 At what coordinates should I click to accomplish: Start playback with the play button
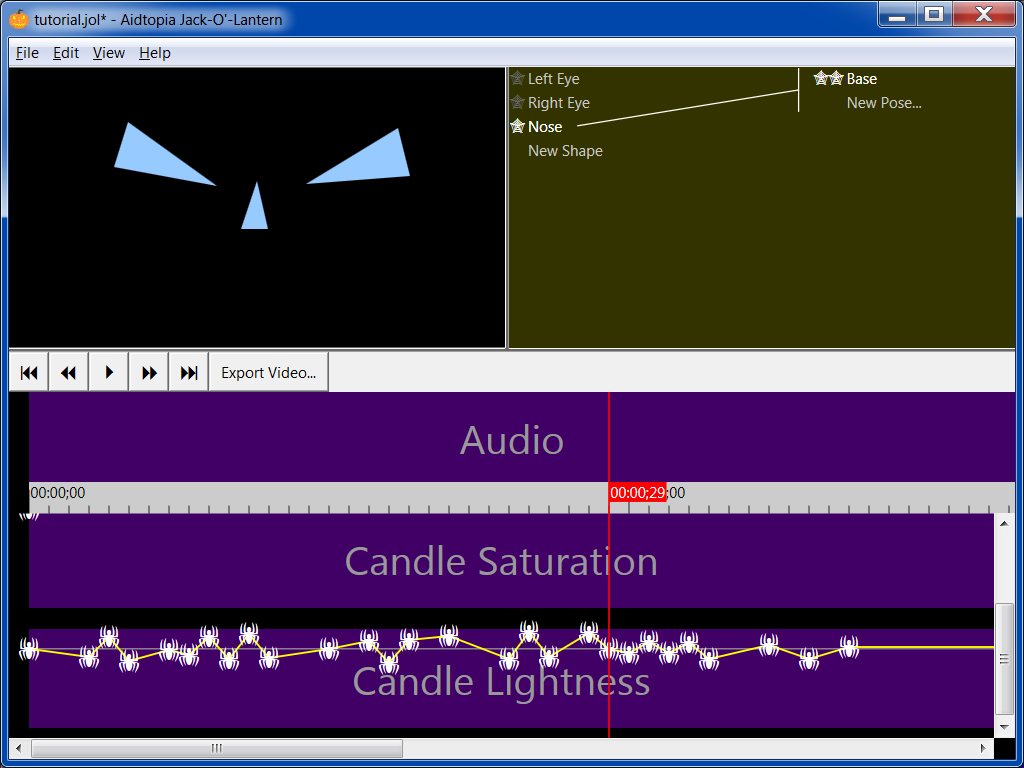pyautogui.click(x=108, y=372)
